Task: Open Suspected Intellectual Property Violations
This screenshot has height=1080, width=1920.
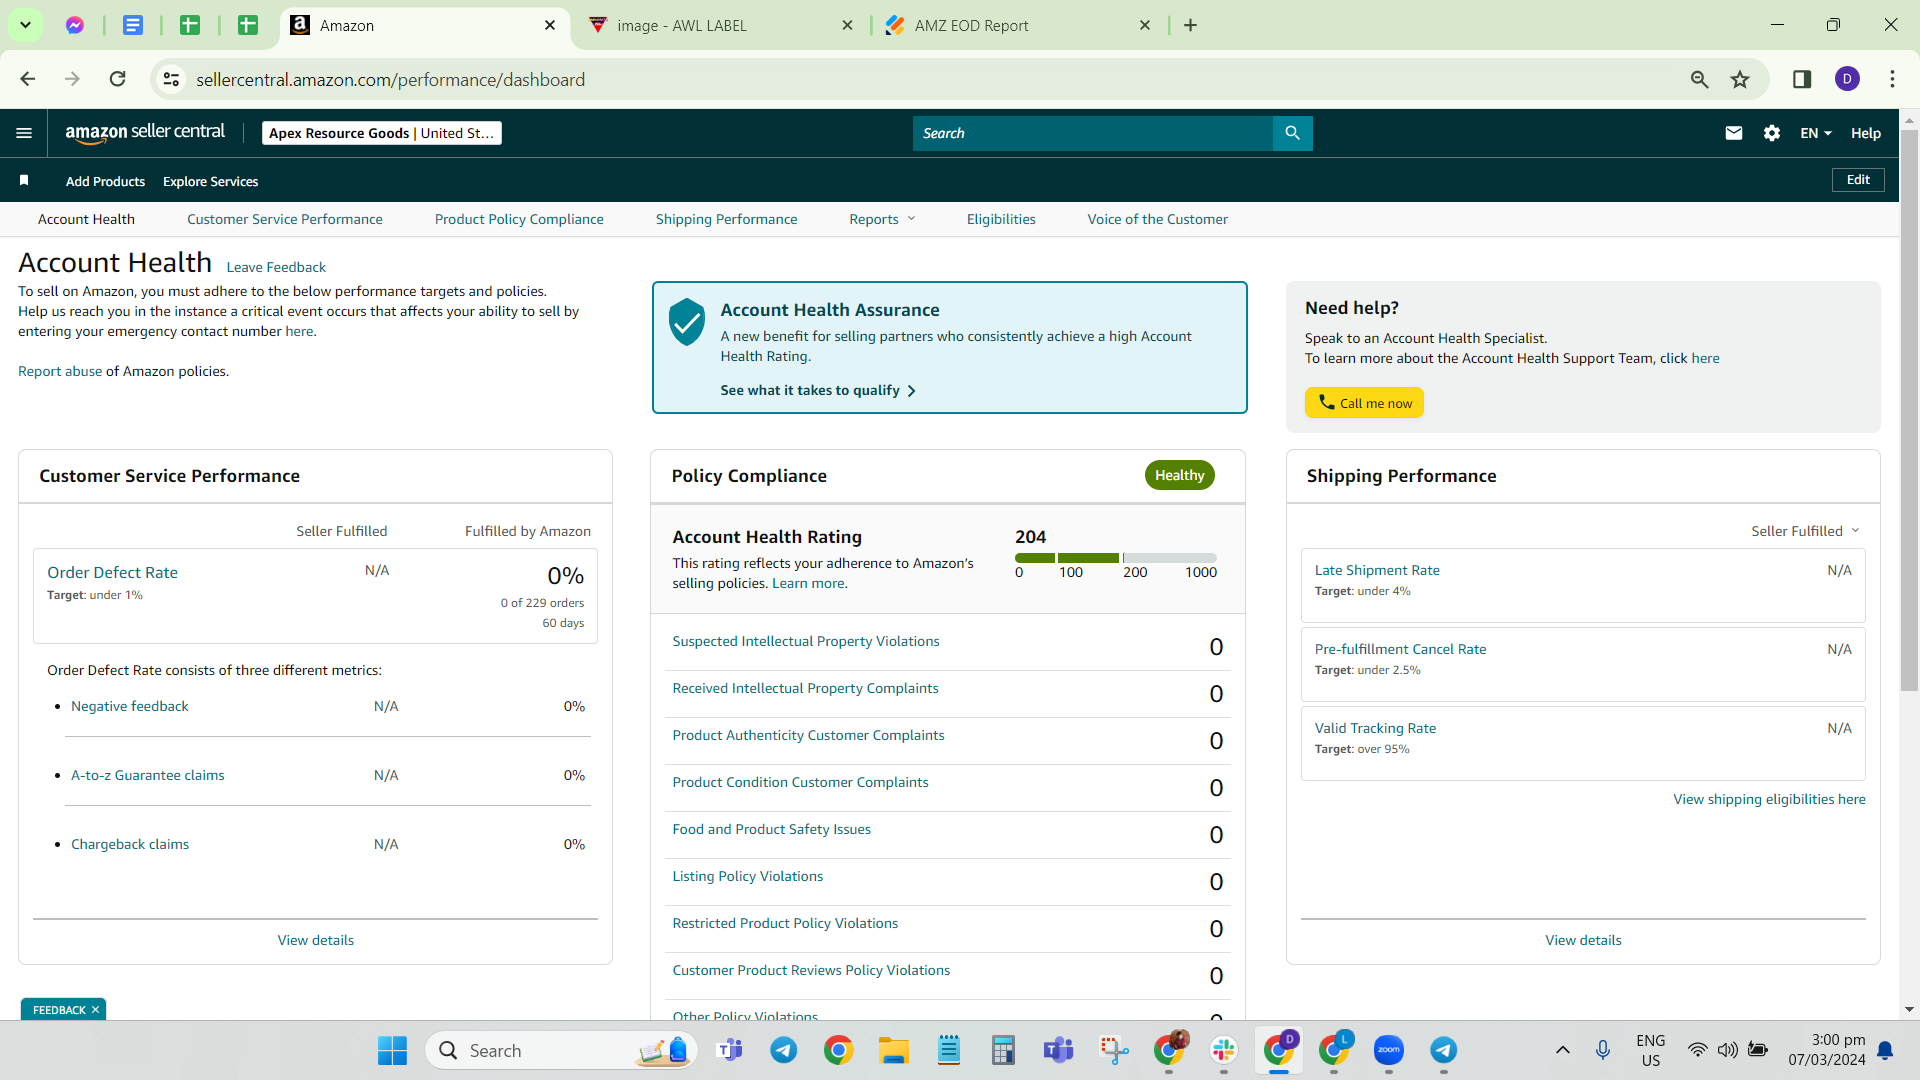Action: 806,641
